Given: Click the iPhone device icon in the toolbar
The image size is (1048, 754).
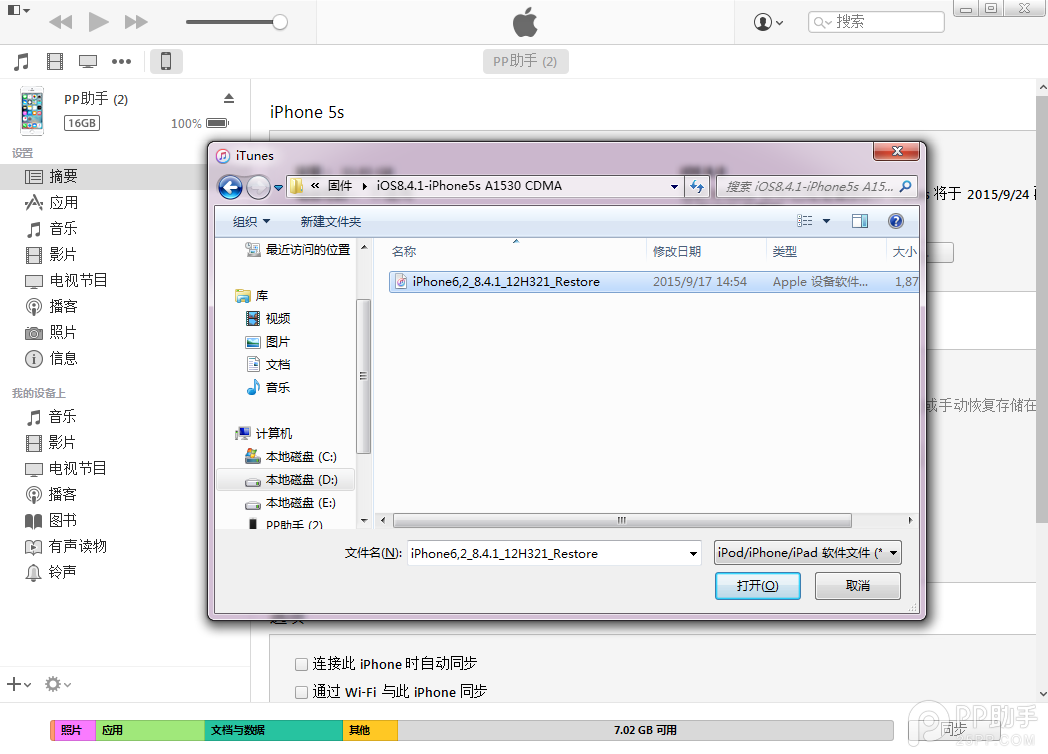Looking at the screenshot, I should [x=166, y=60].
